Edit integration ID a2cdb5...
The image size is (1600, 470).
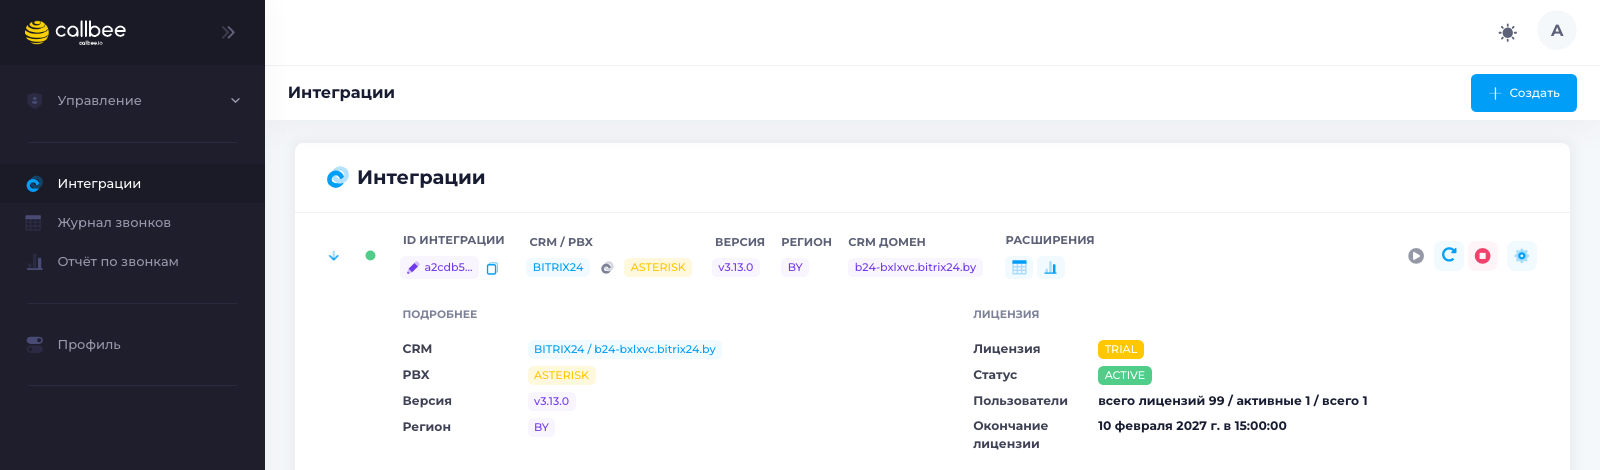coord(439,268)
